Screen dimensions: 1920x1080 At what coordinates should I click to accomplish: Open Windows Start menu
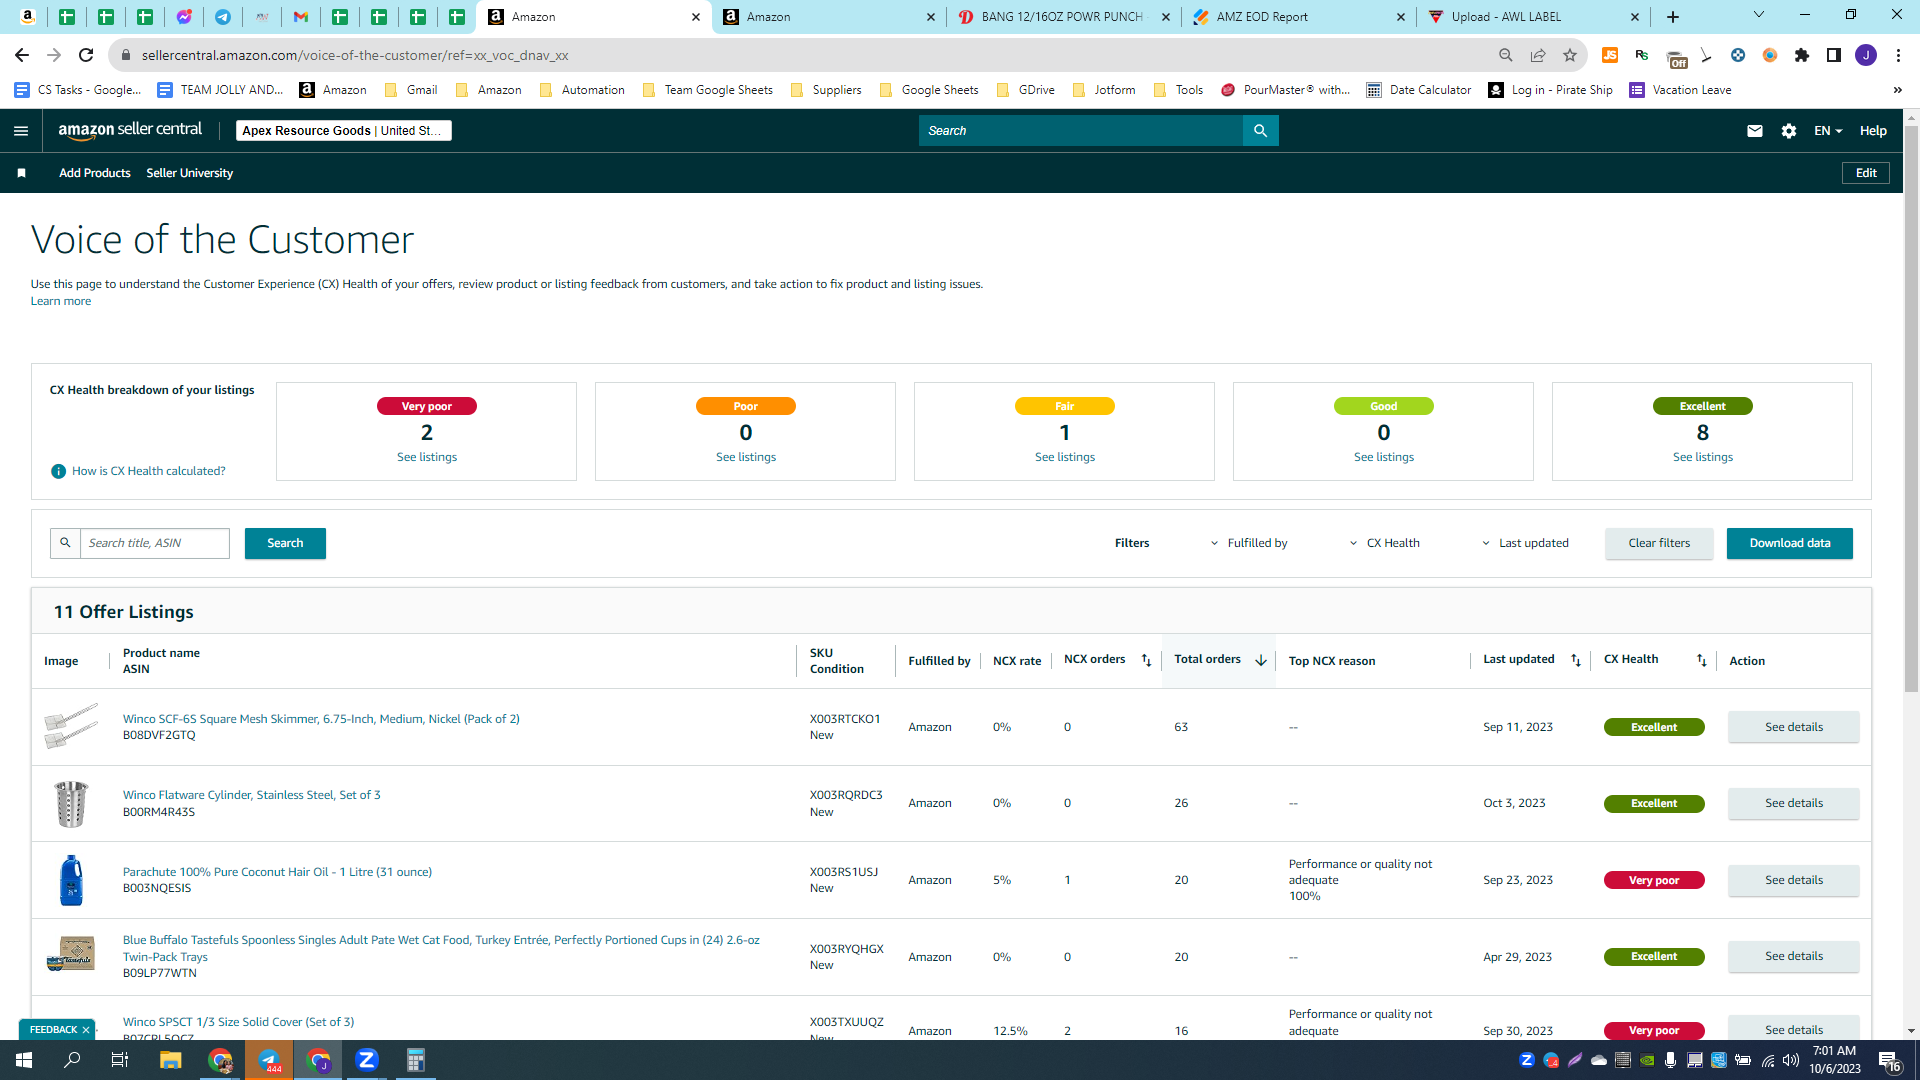pyautogui.click(x=24, y=1060)
